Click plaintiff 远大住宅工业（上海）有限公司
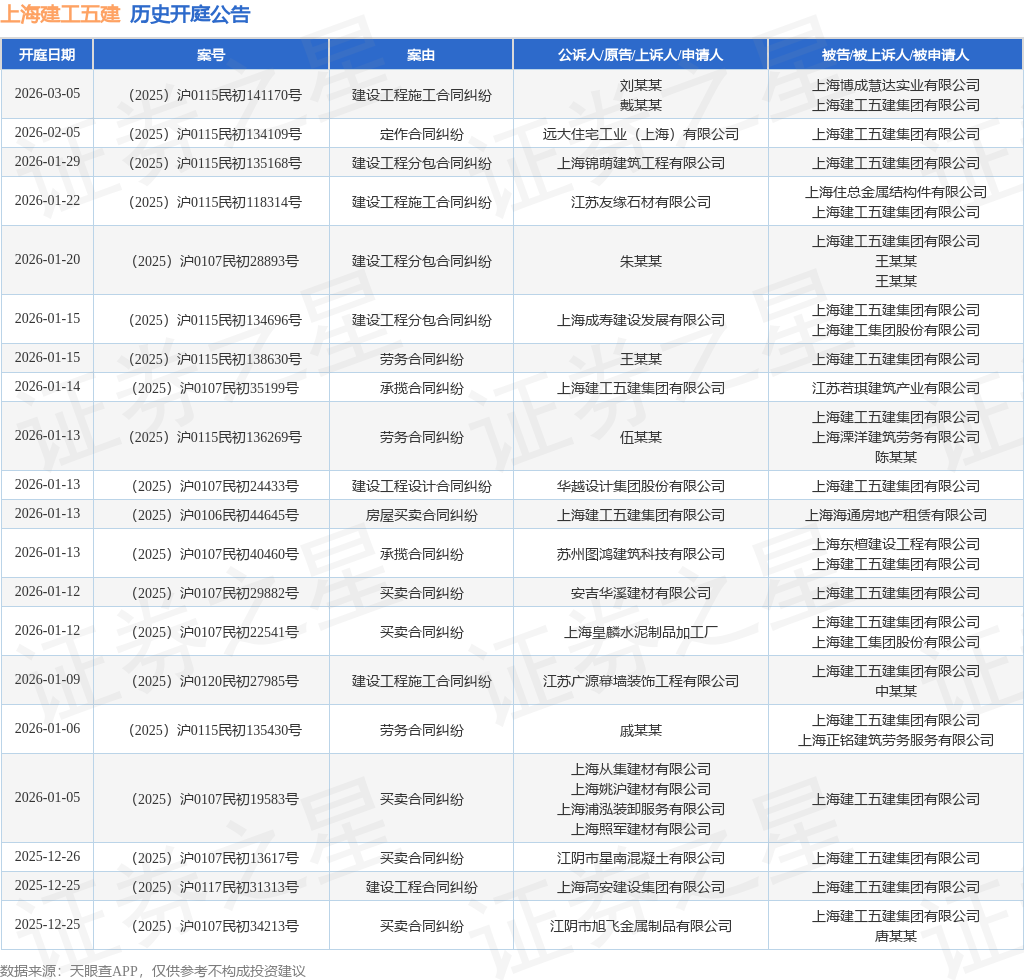This screenshot has width=1024, height=980. [641, 134]
